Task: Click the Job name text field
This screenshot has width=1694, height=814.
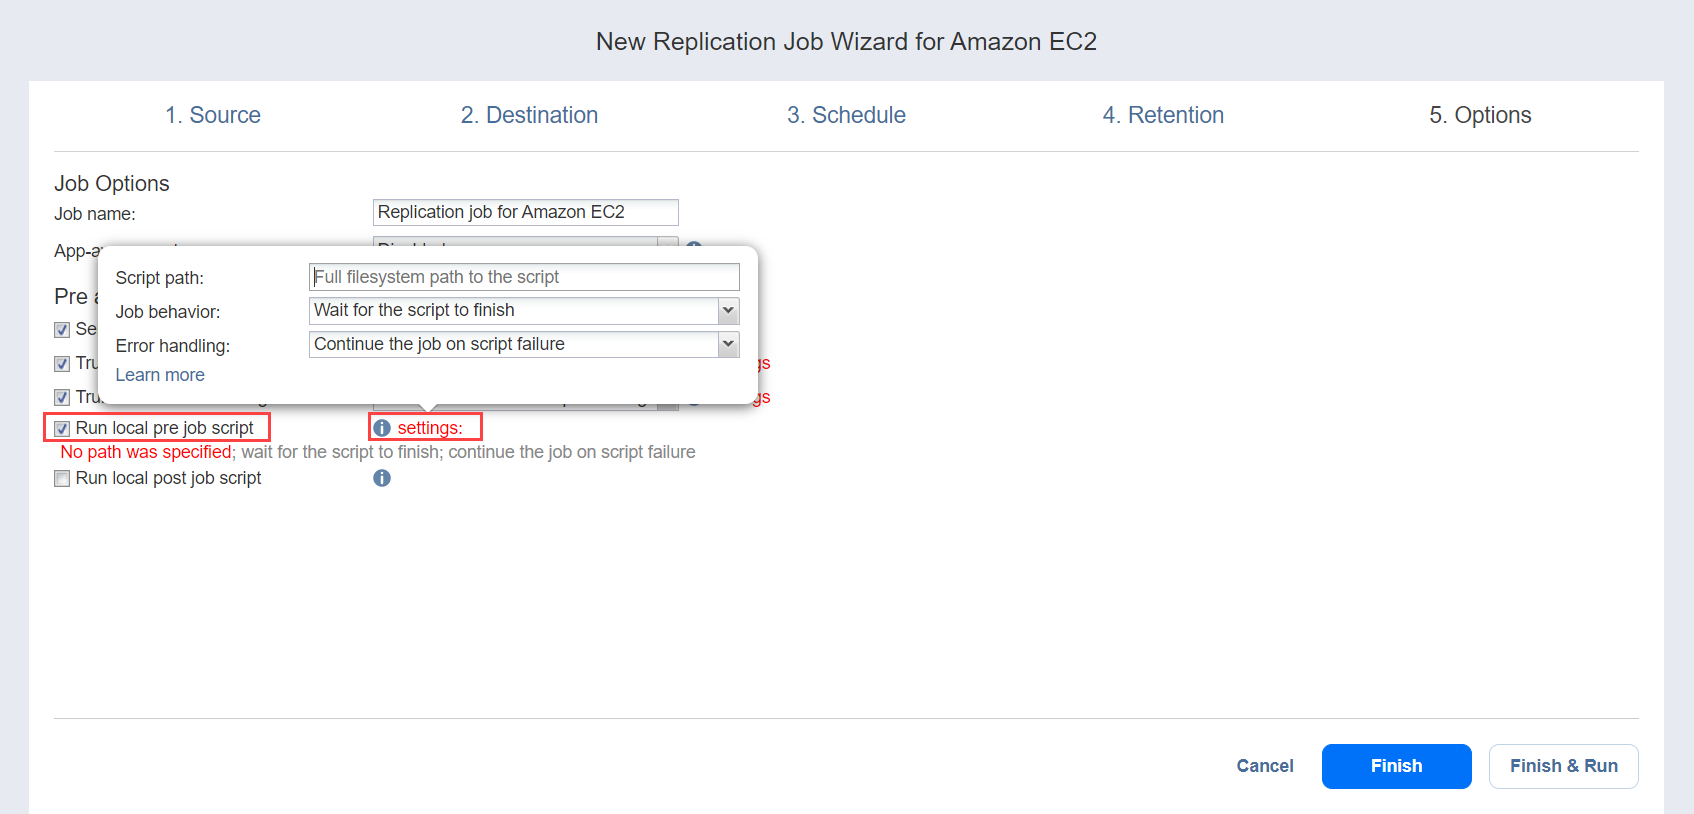Action: tap(525, 212)
